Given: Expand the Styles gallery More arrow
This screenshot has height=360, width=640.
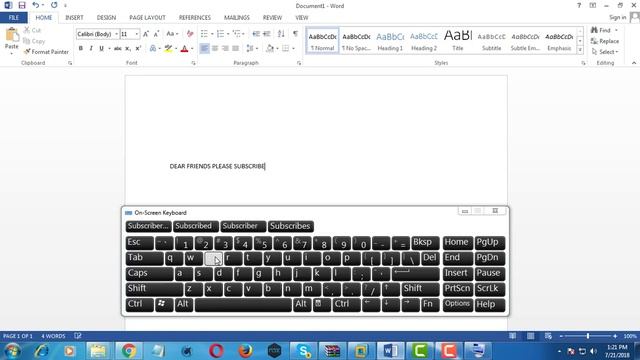Looking at the screenshot, I should tap(580, 50).
